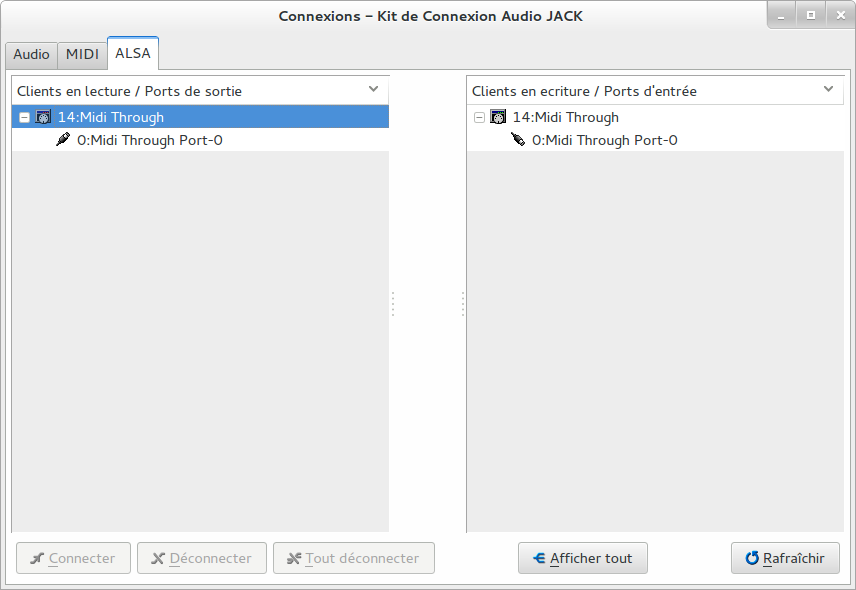Switch to the Audio tab
Screen dimensions: 856x590
coord(31,54)
